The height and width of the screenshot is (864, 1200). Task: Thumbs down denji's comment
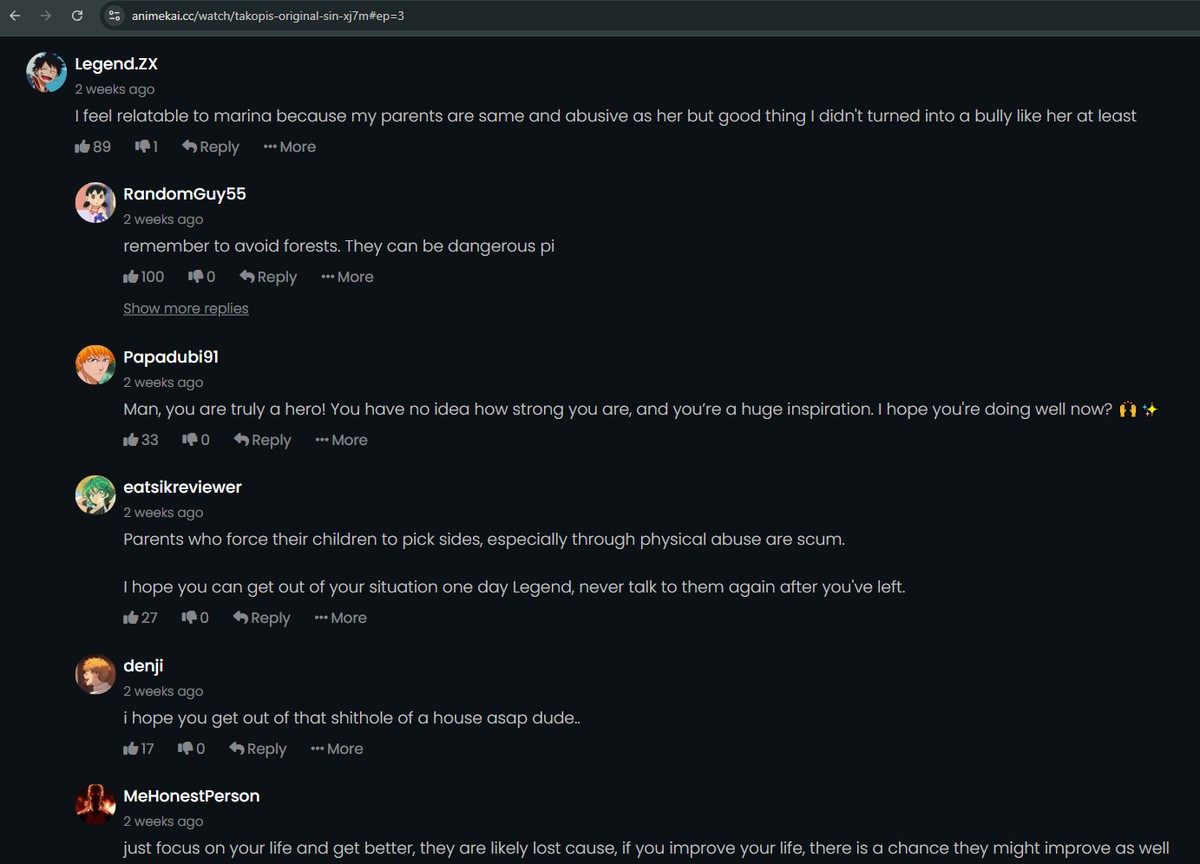coord(185,749)
